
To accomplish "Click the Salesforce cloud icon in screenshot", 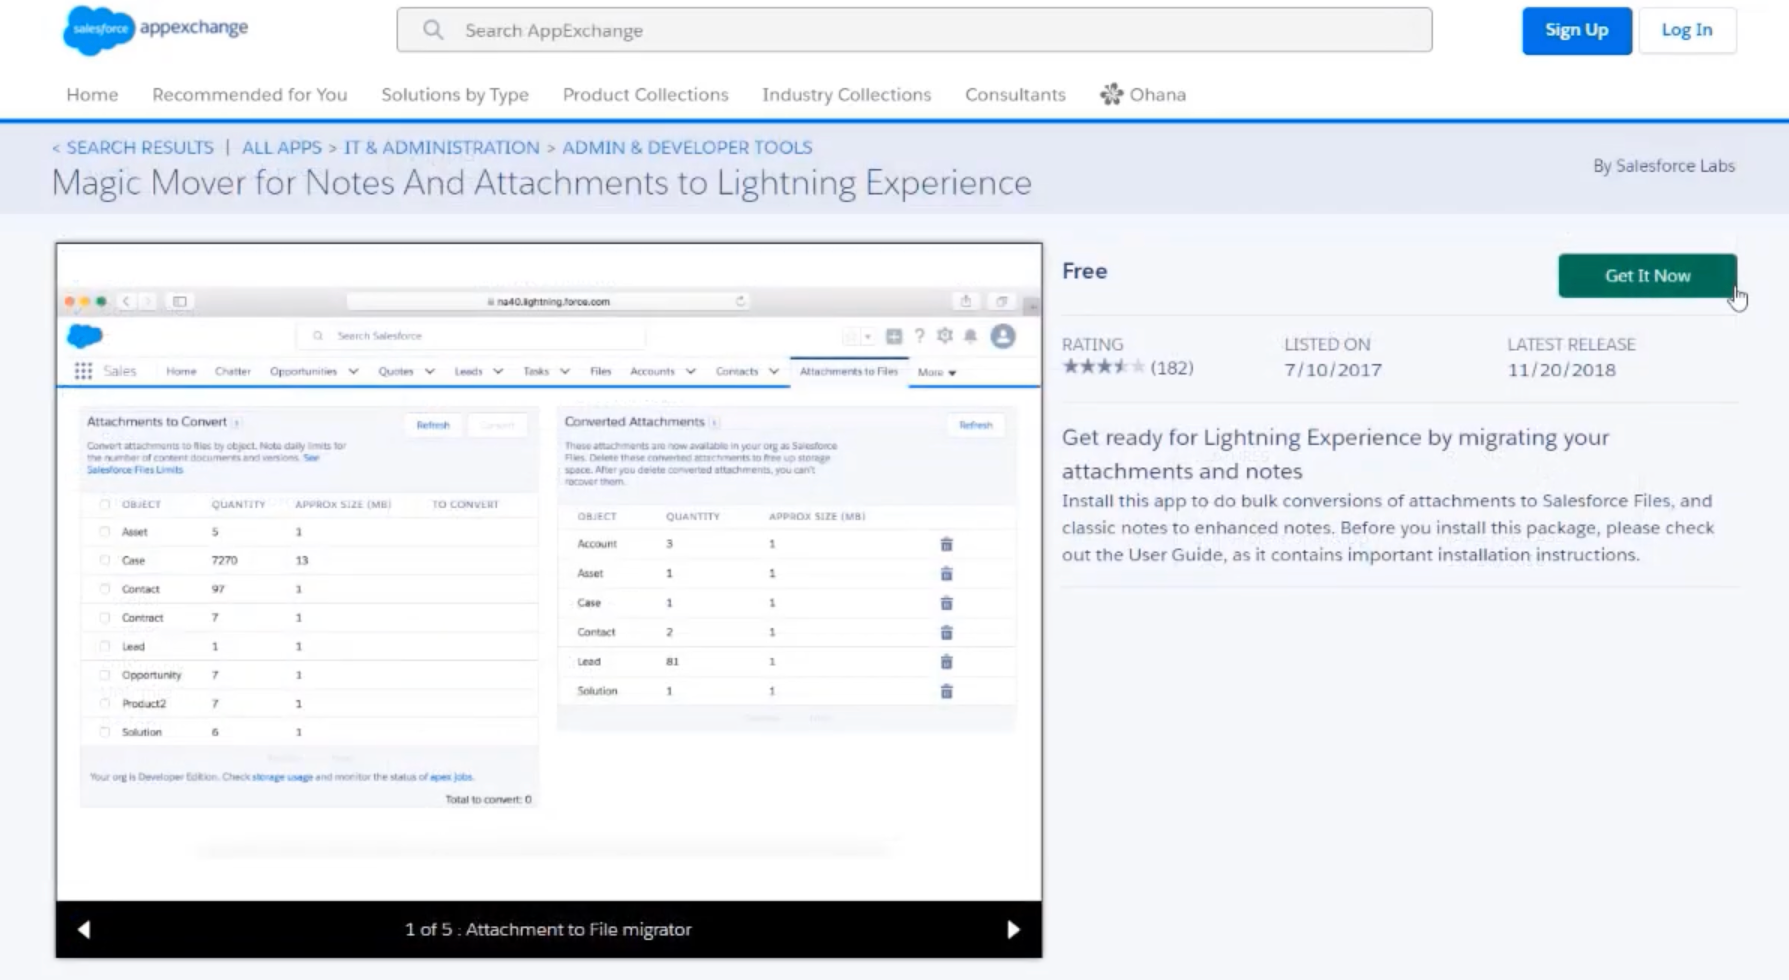I will coord(85,336).
